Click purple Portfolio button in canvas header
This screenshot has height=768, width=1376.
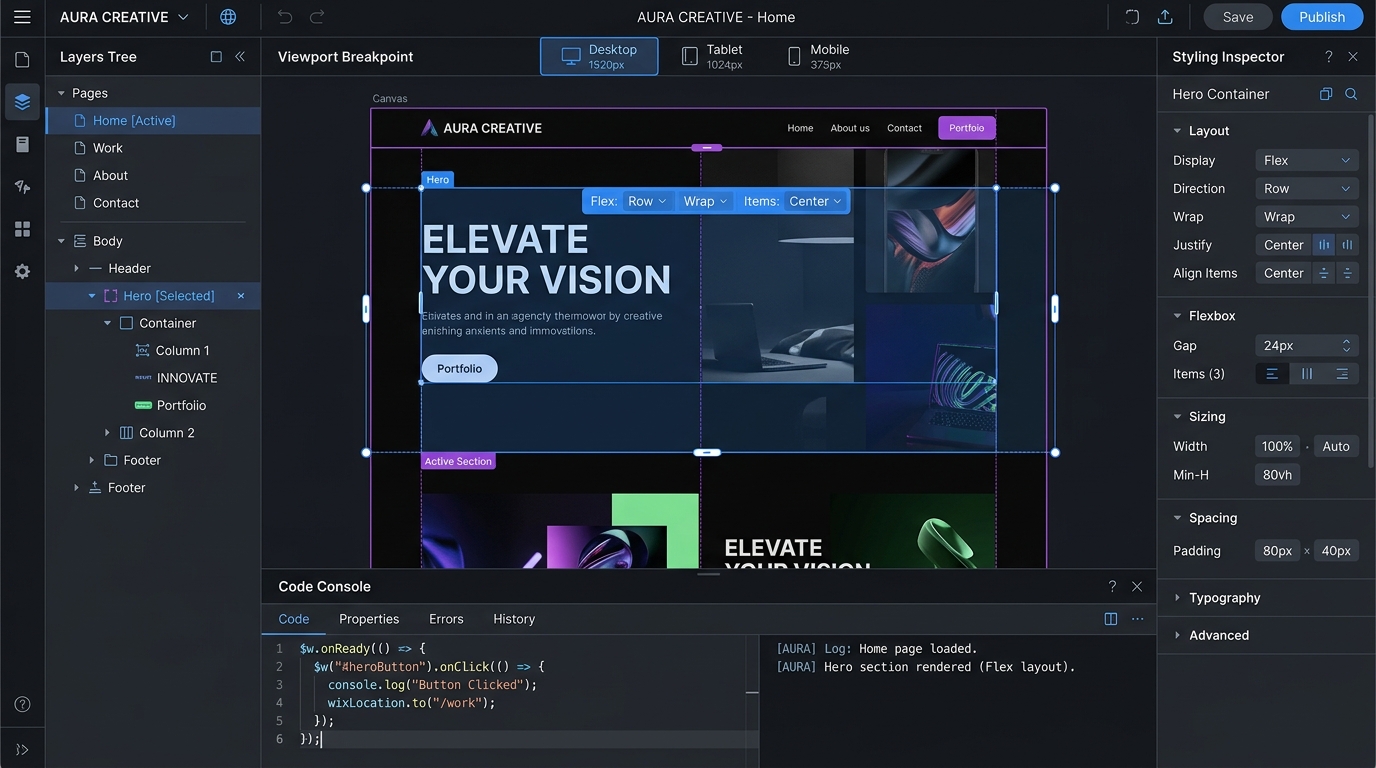coord(967,128)
